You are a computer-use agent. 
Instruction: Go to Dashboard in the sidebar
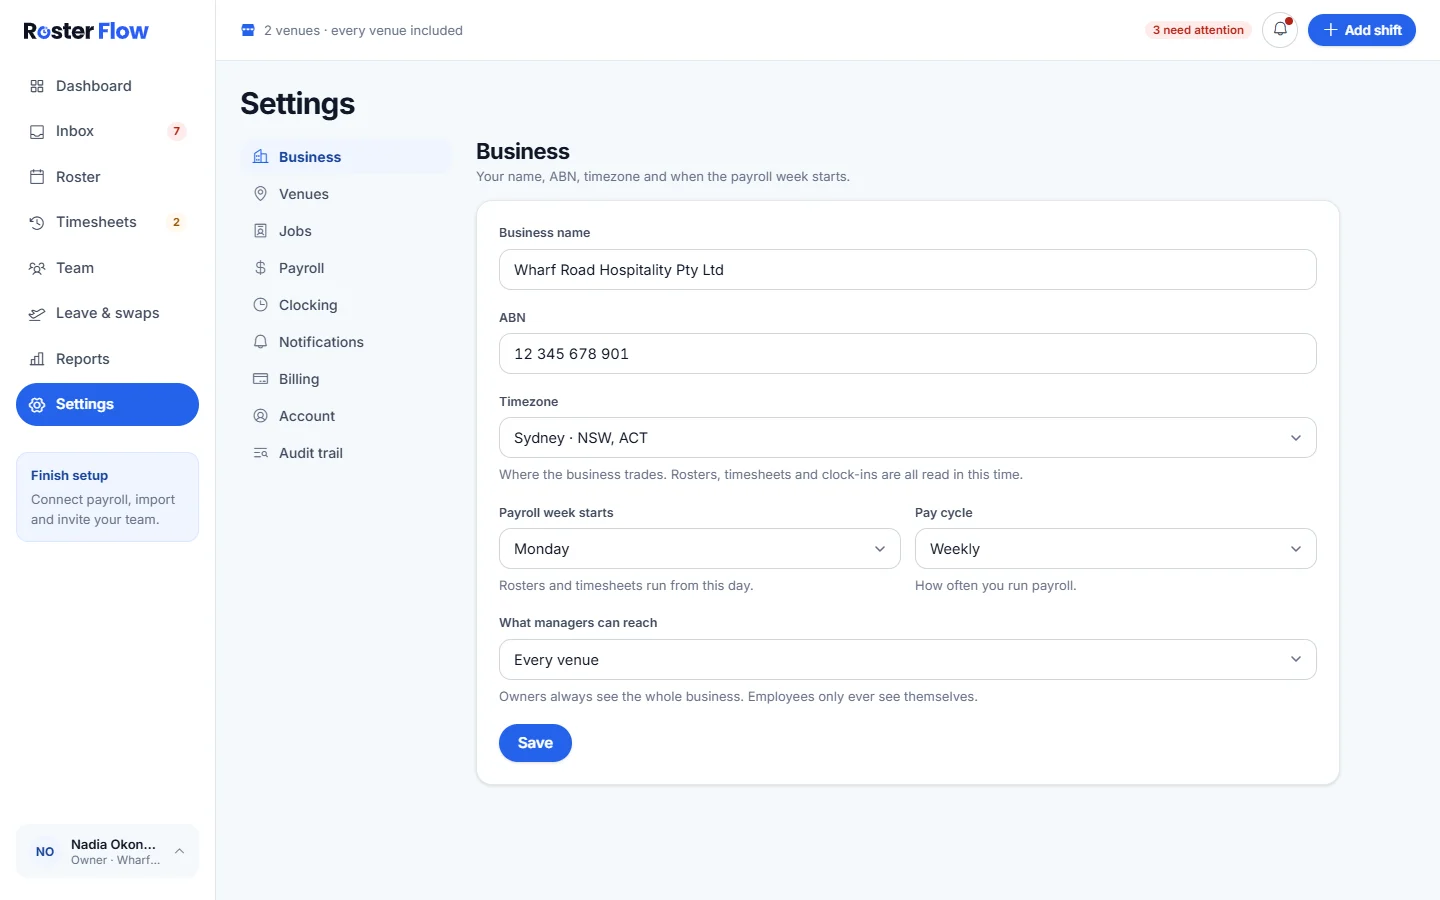[x=107, y=86]
